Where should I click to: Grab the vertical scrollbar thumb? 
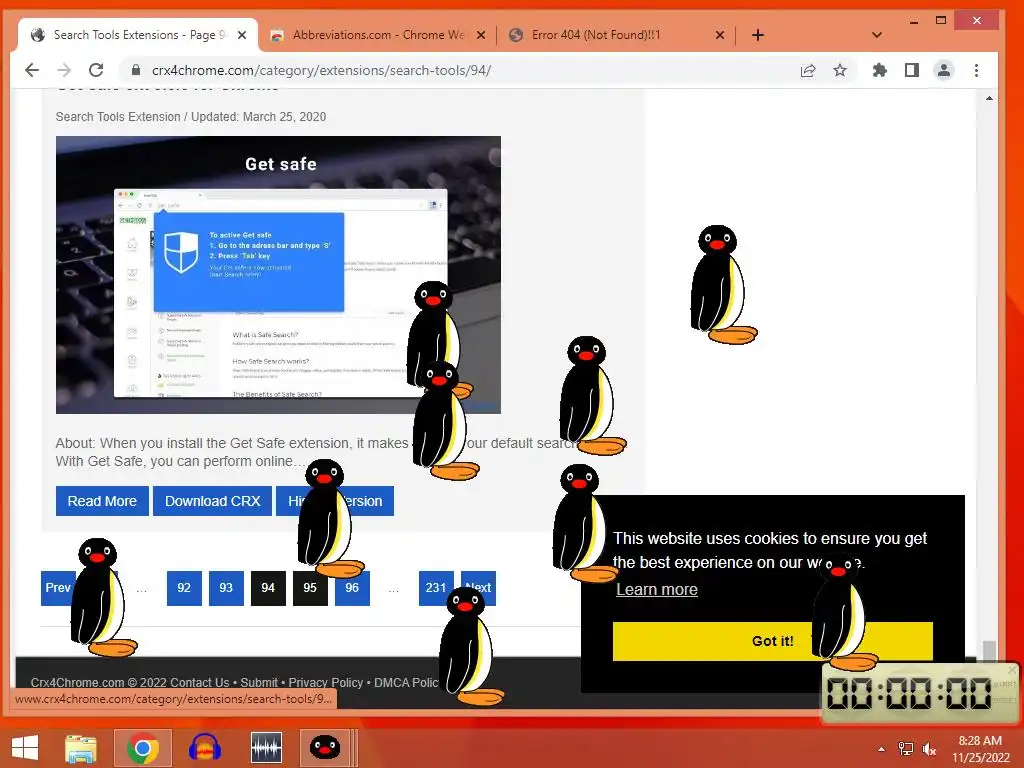click(x=989, y=650)
